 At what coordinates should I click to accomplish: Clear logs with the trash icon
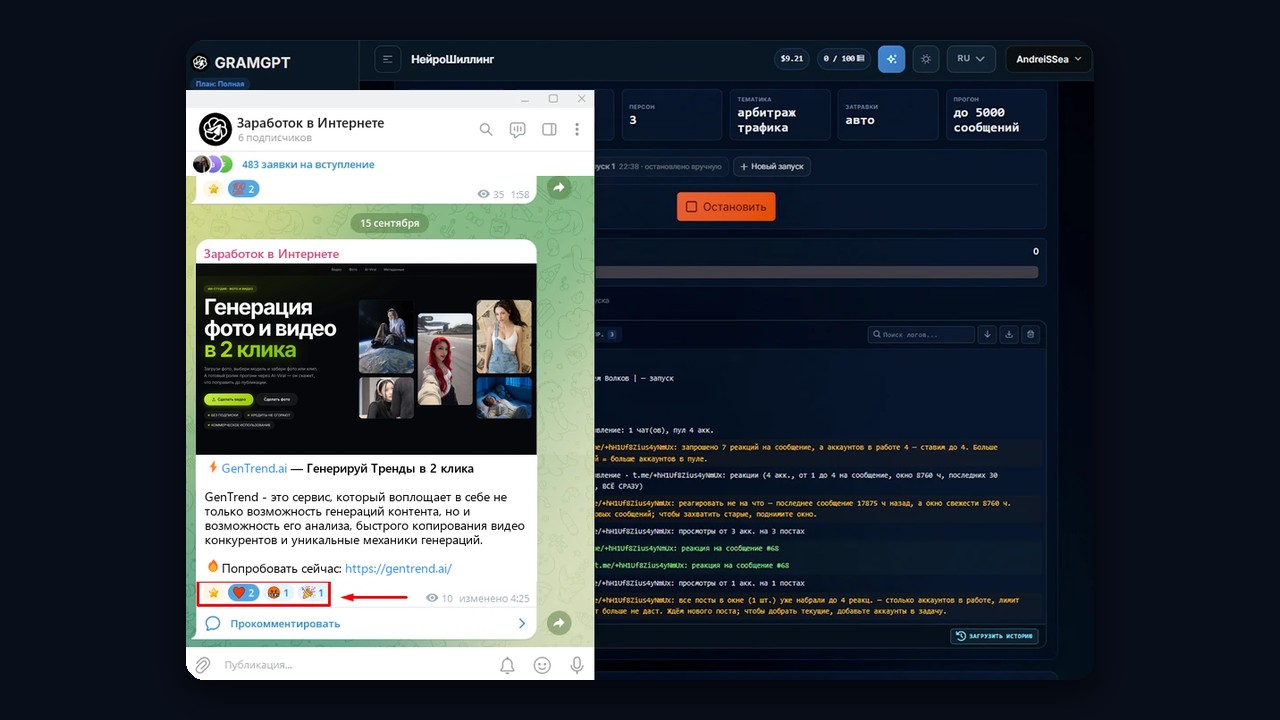point(1031,334)
